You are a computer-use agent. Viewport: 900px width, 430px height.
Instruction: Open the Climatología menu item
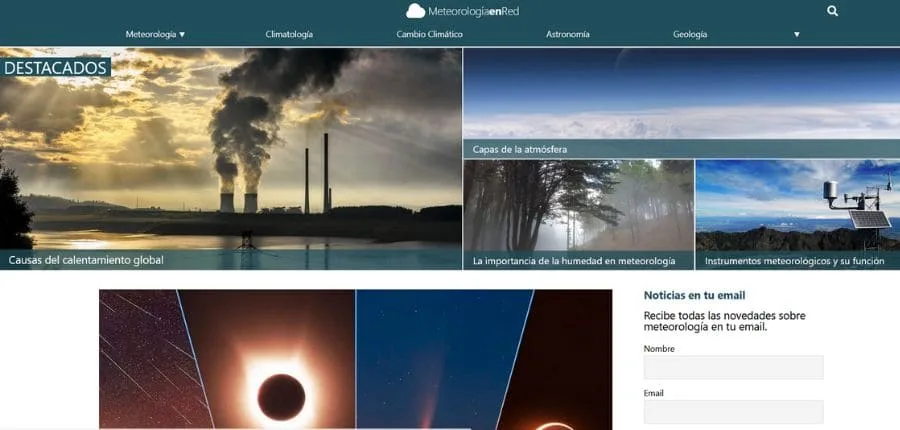(289, 34)
